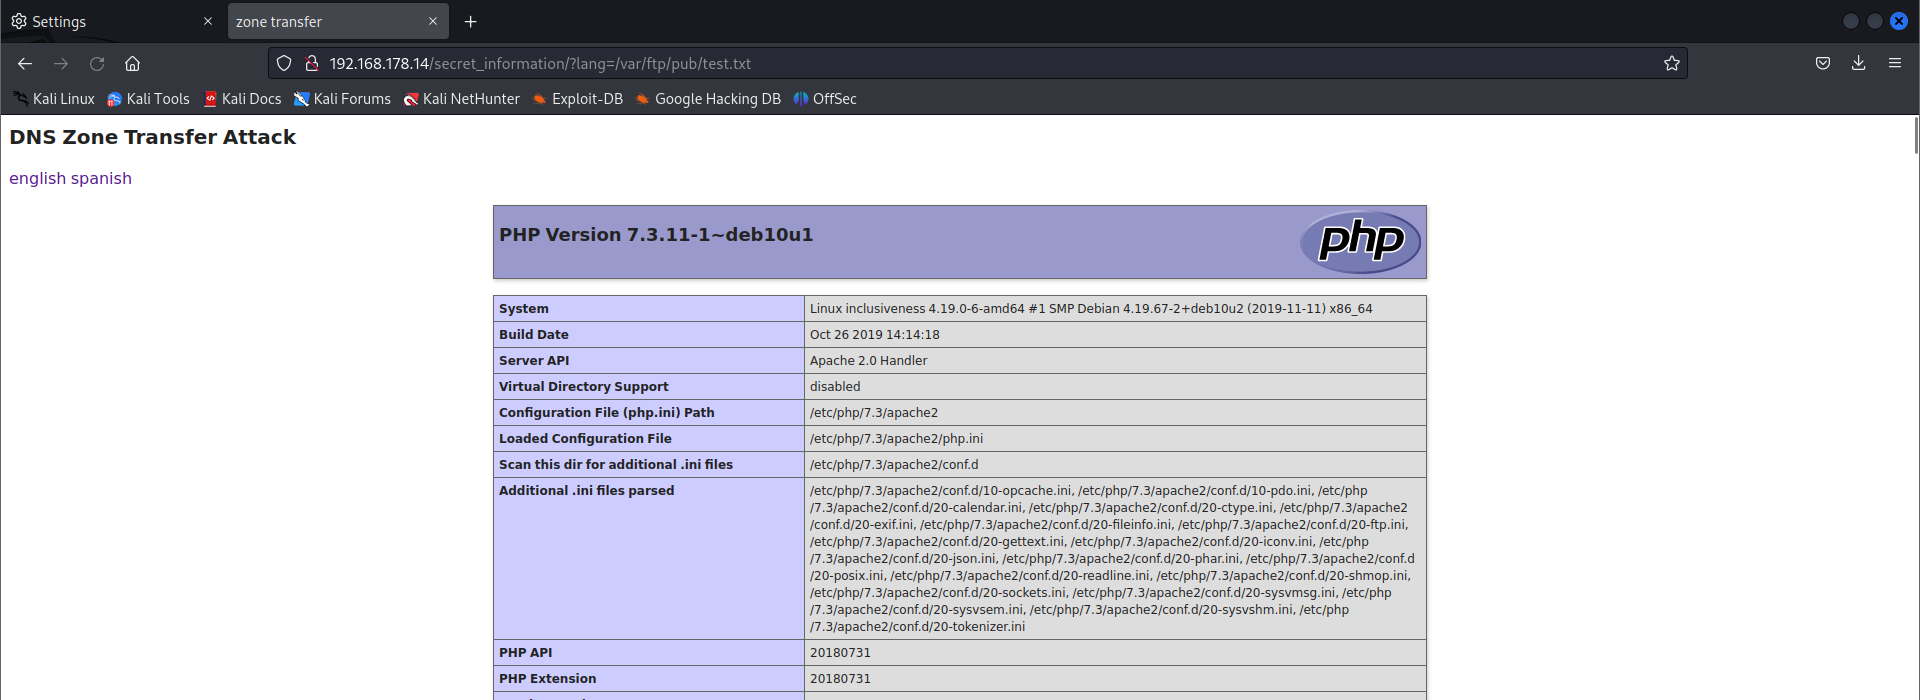The width and height of the screenshot is (1920, 700).
Task: Click 'Scan this dir for additional .ini files'
Action: [x=616, y=465]
